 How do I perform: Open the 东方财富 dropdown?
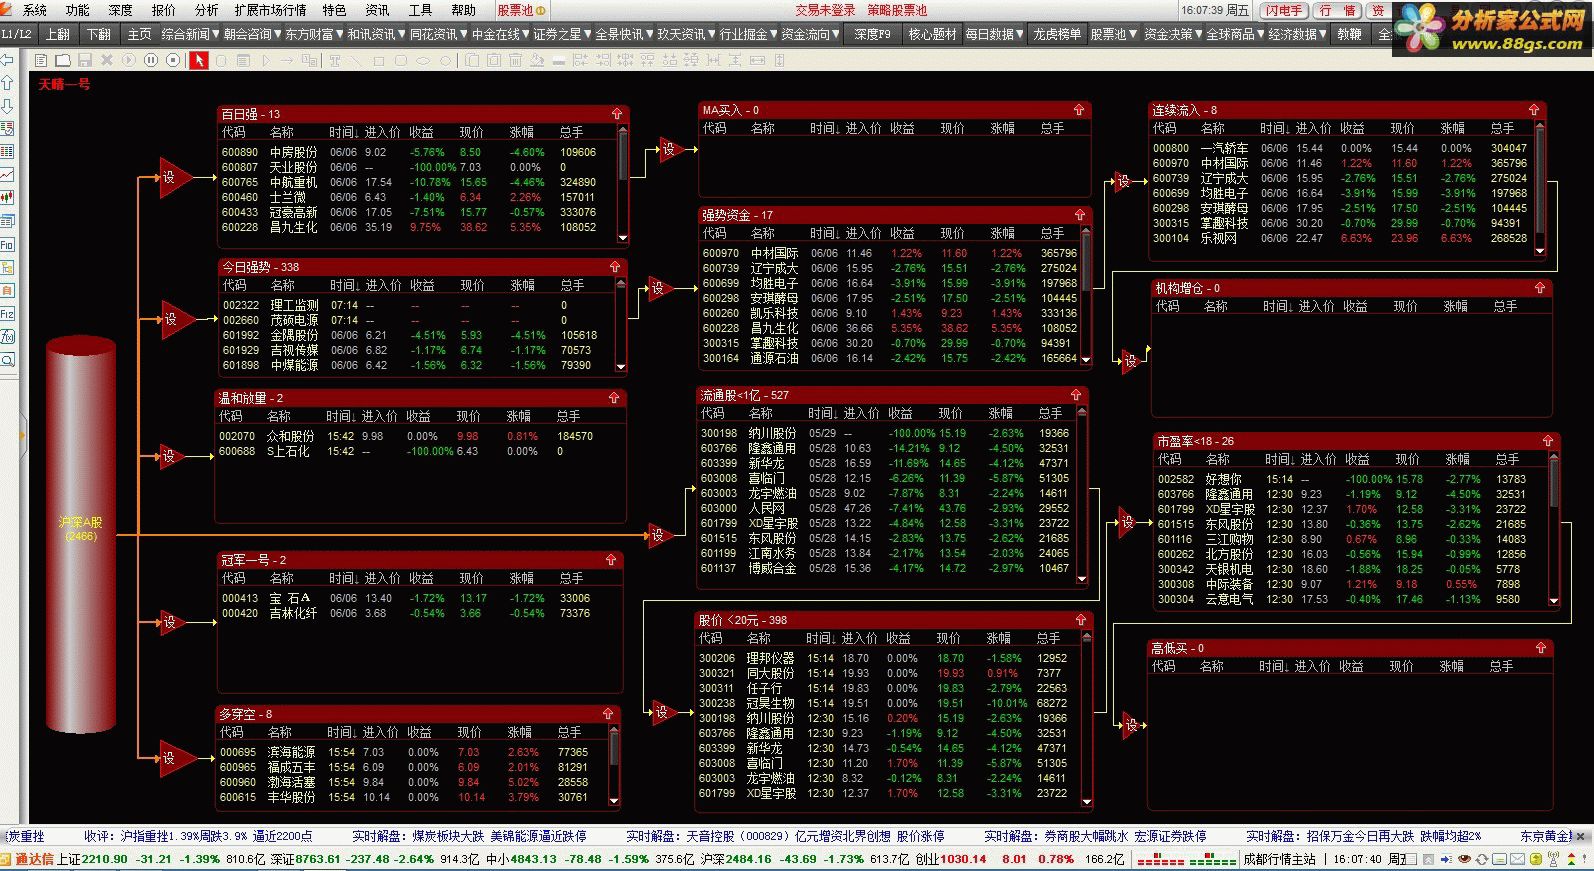coord(314,34)
